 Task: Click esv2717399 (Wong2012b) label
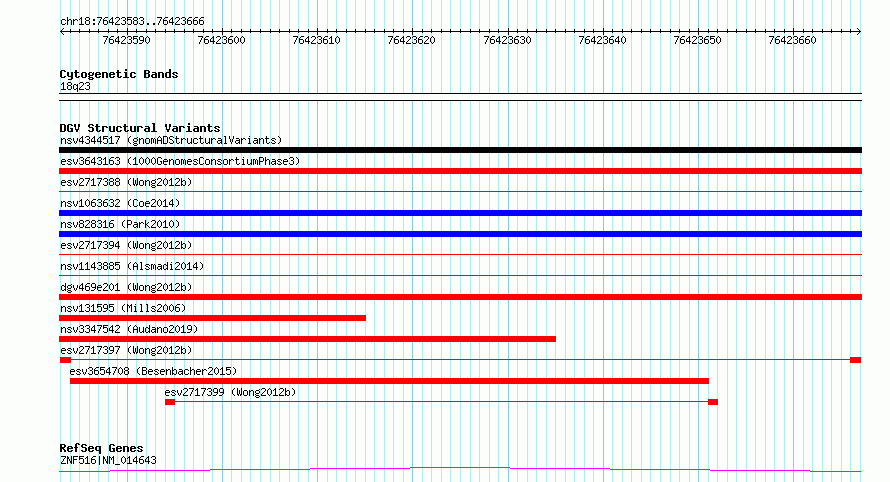point(230,392)
